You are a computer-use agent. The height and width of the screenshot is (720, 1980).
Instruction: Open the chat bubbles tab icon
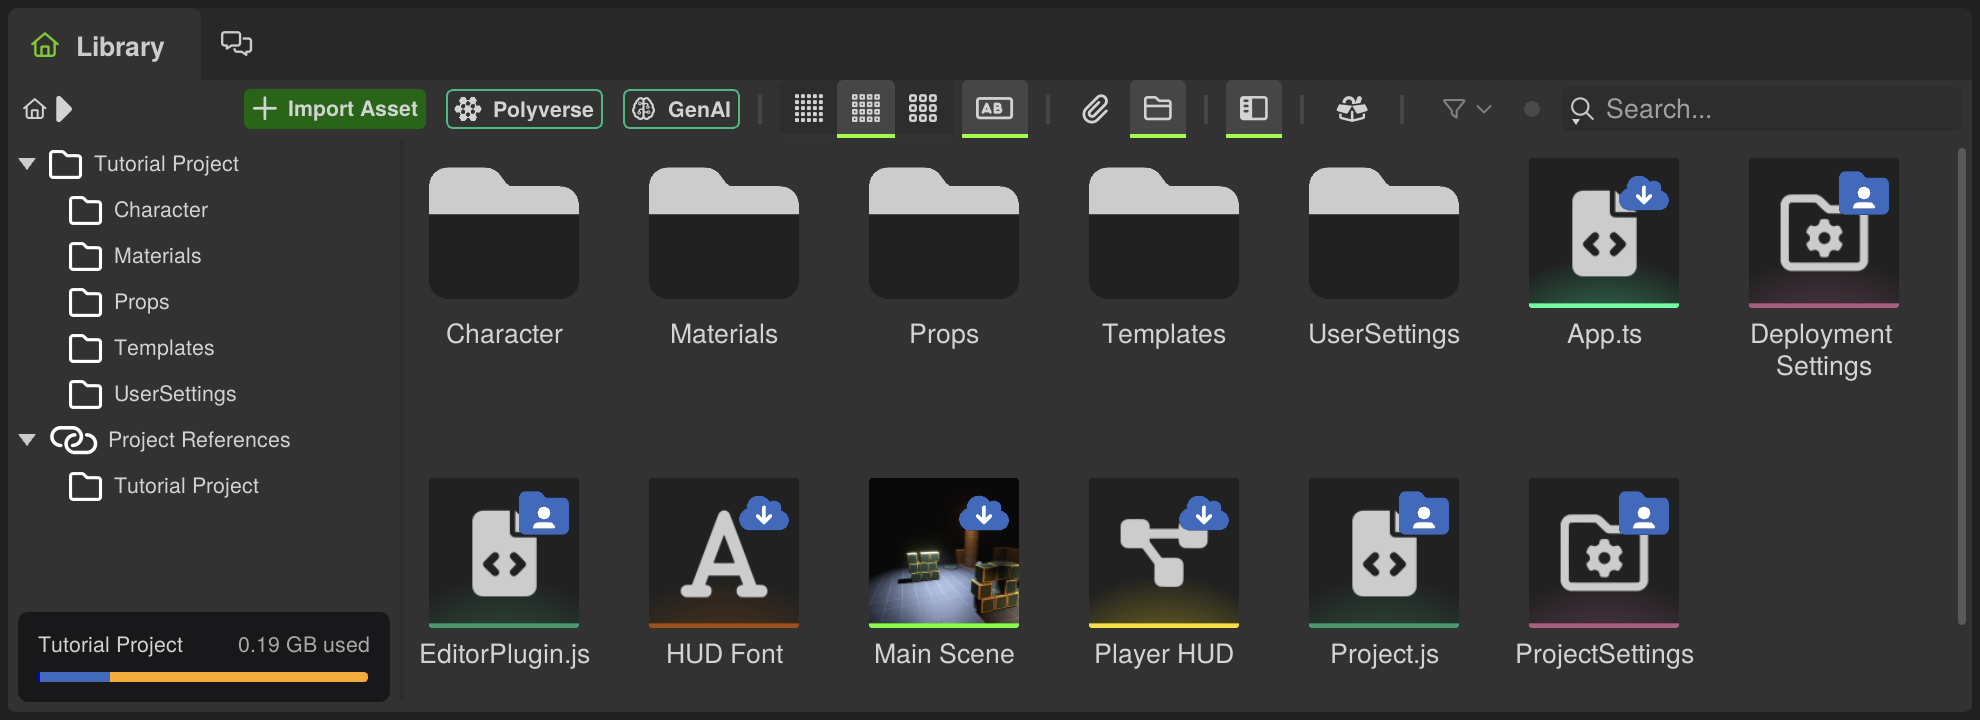(236, 43)
